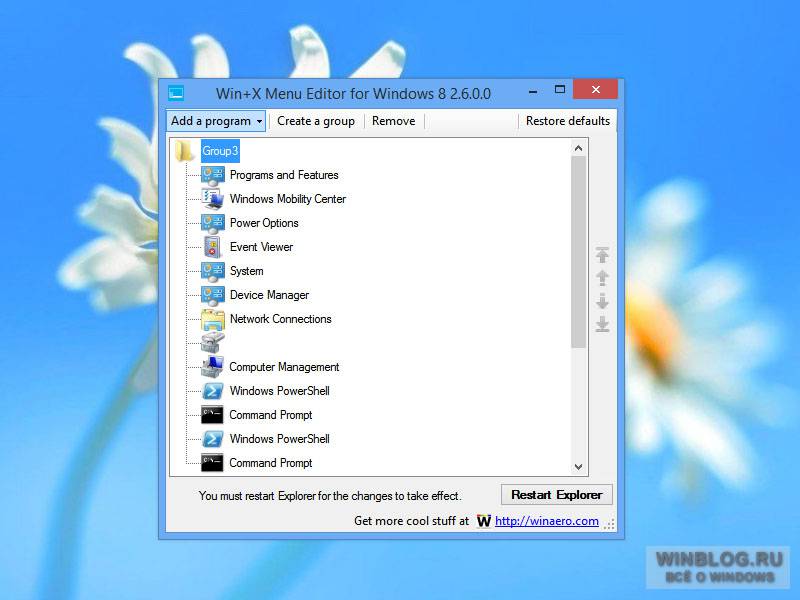Click the scrollbar up arrow

coord(578,148)
